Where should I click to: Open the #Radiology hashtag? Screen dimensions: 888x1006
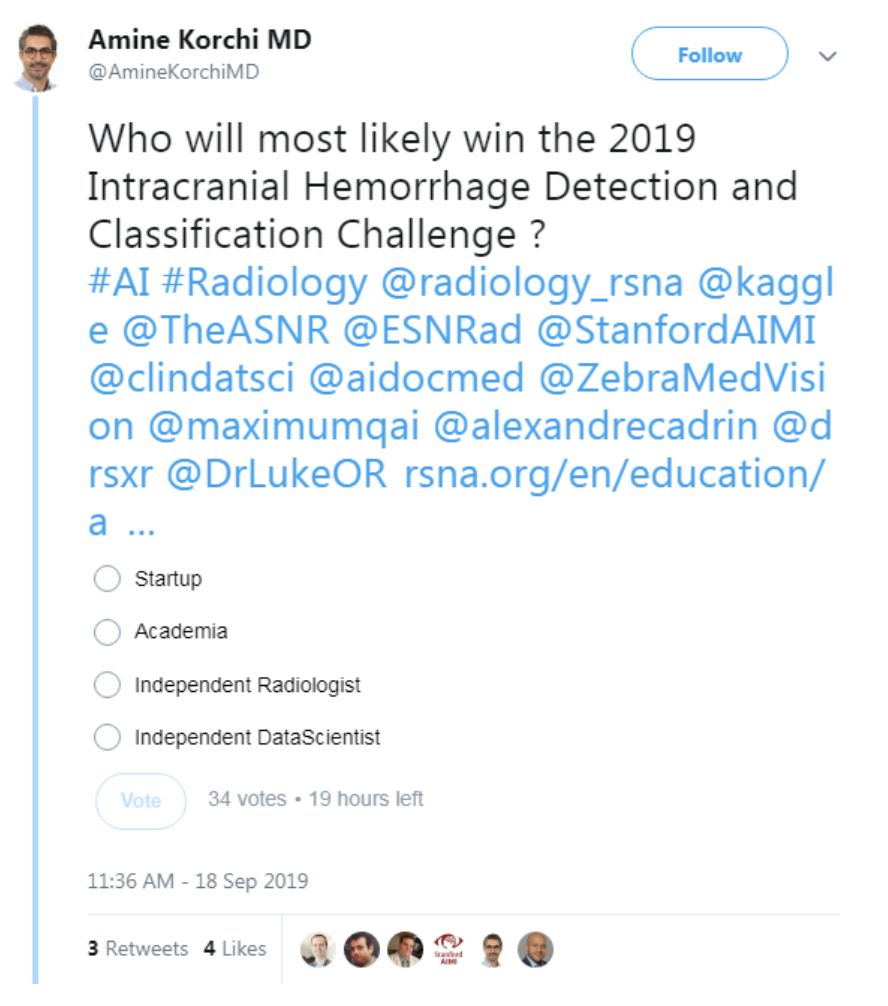[264, 284]
